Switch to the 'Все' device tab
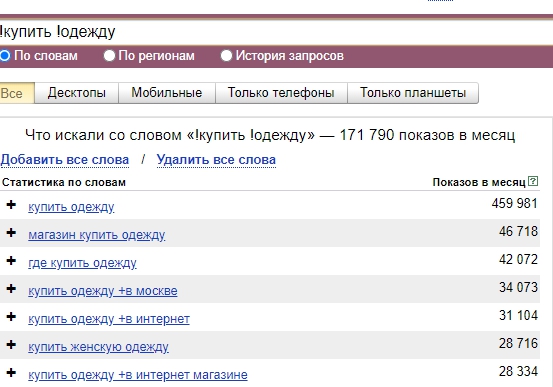 coord(17,93)
